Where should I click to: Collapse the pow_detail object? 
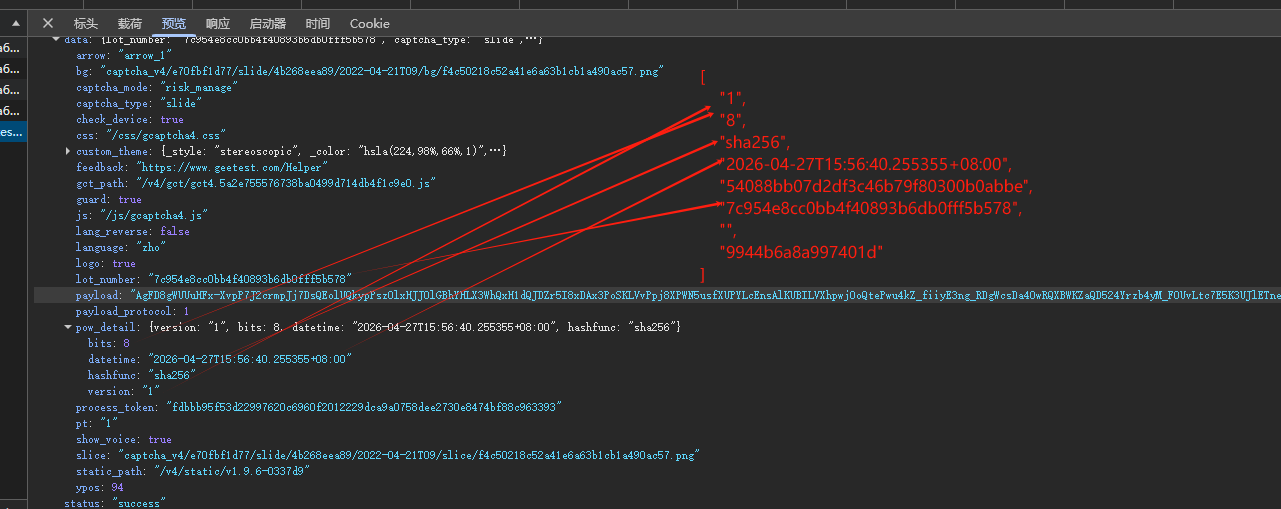point(68,327)
